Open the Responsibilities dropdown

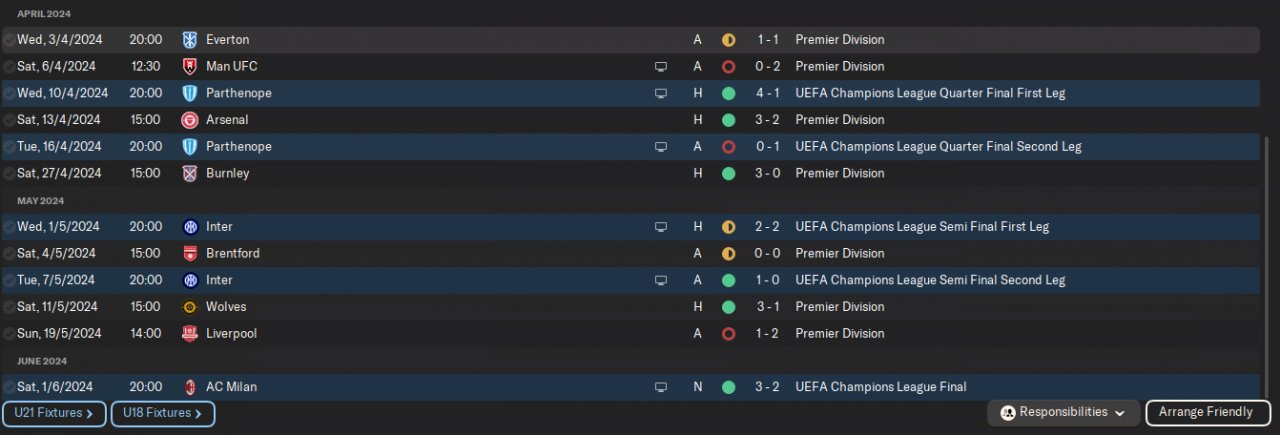coord(1063,412)
